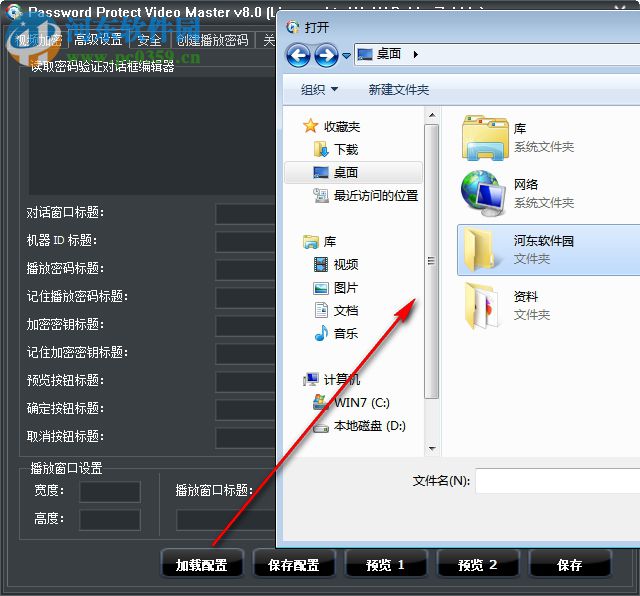
Task: Click the 加密密钥标题 input field
Action: click(x=246, y=326)
